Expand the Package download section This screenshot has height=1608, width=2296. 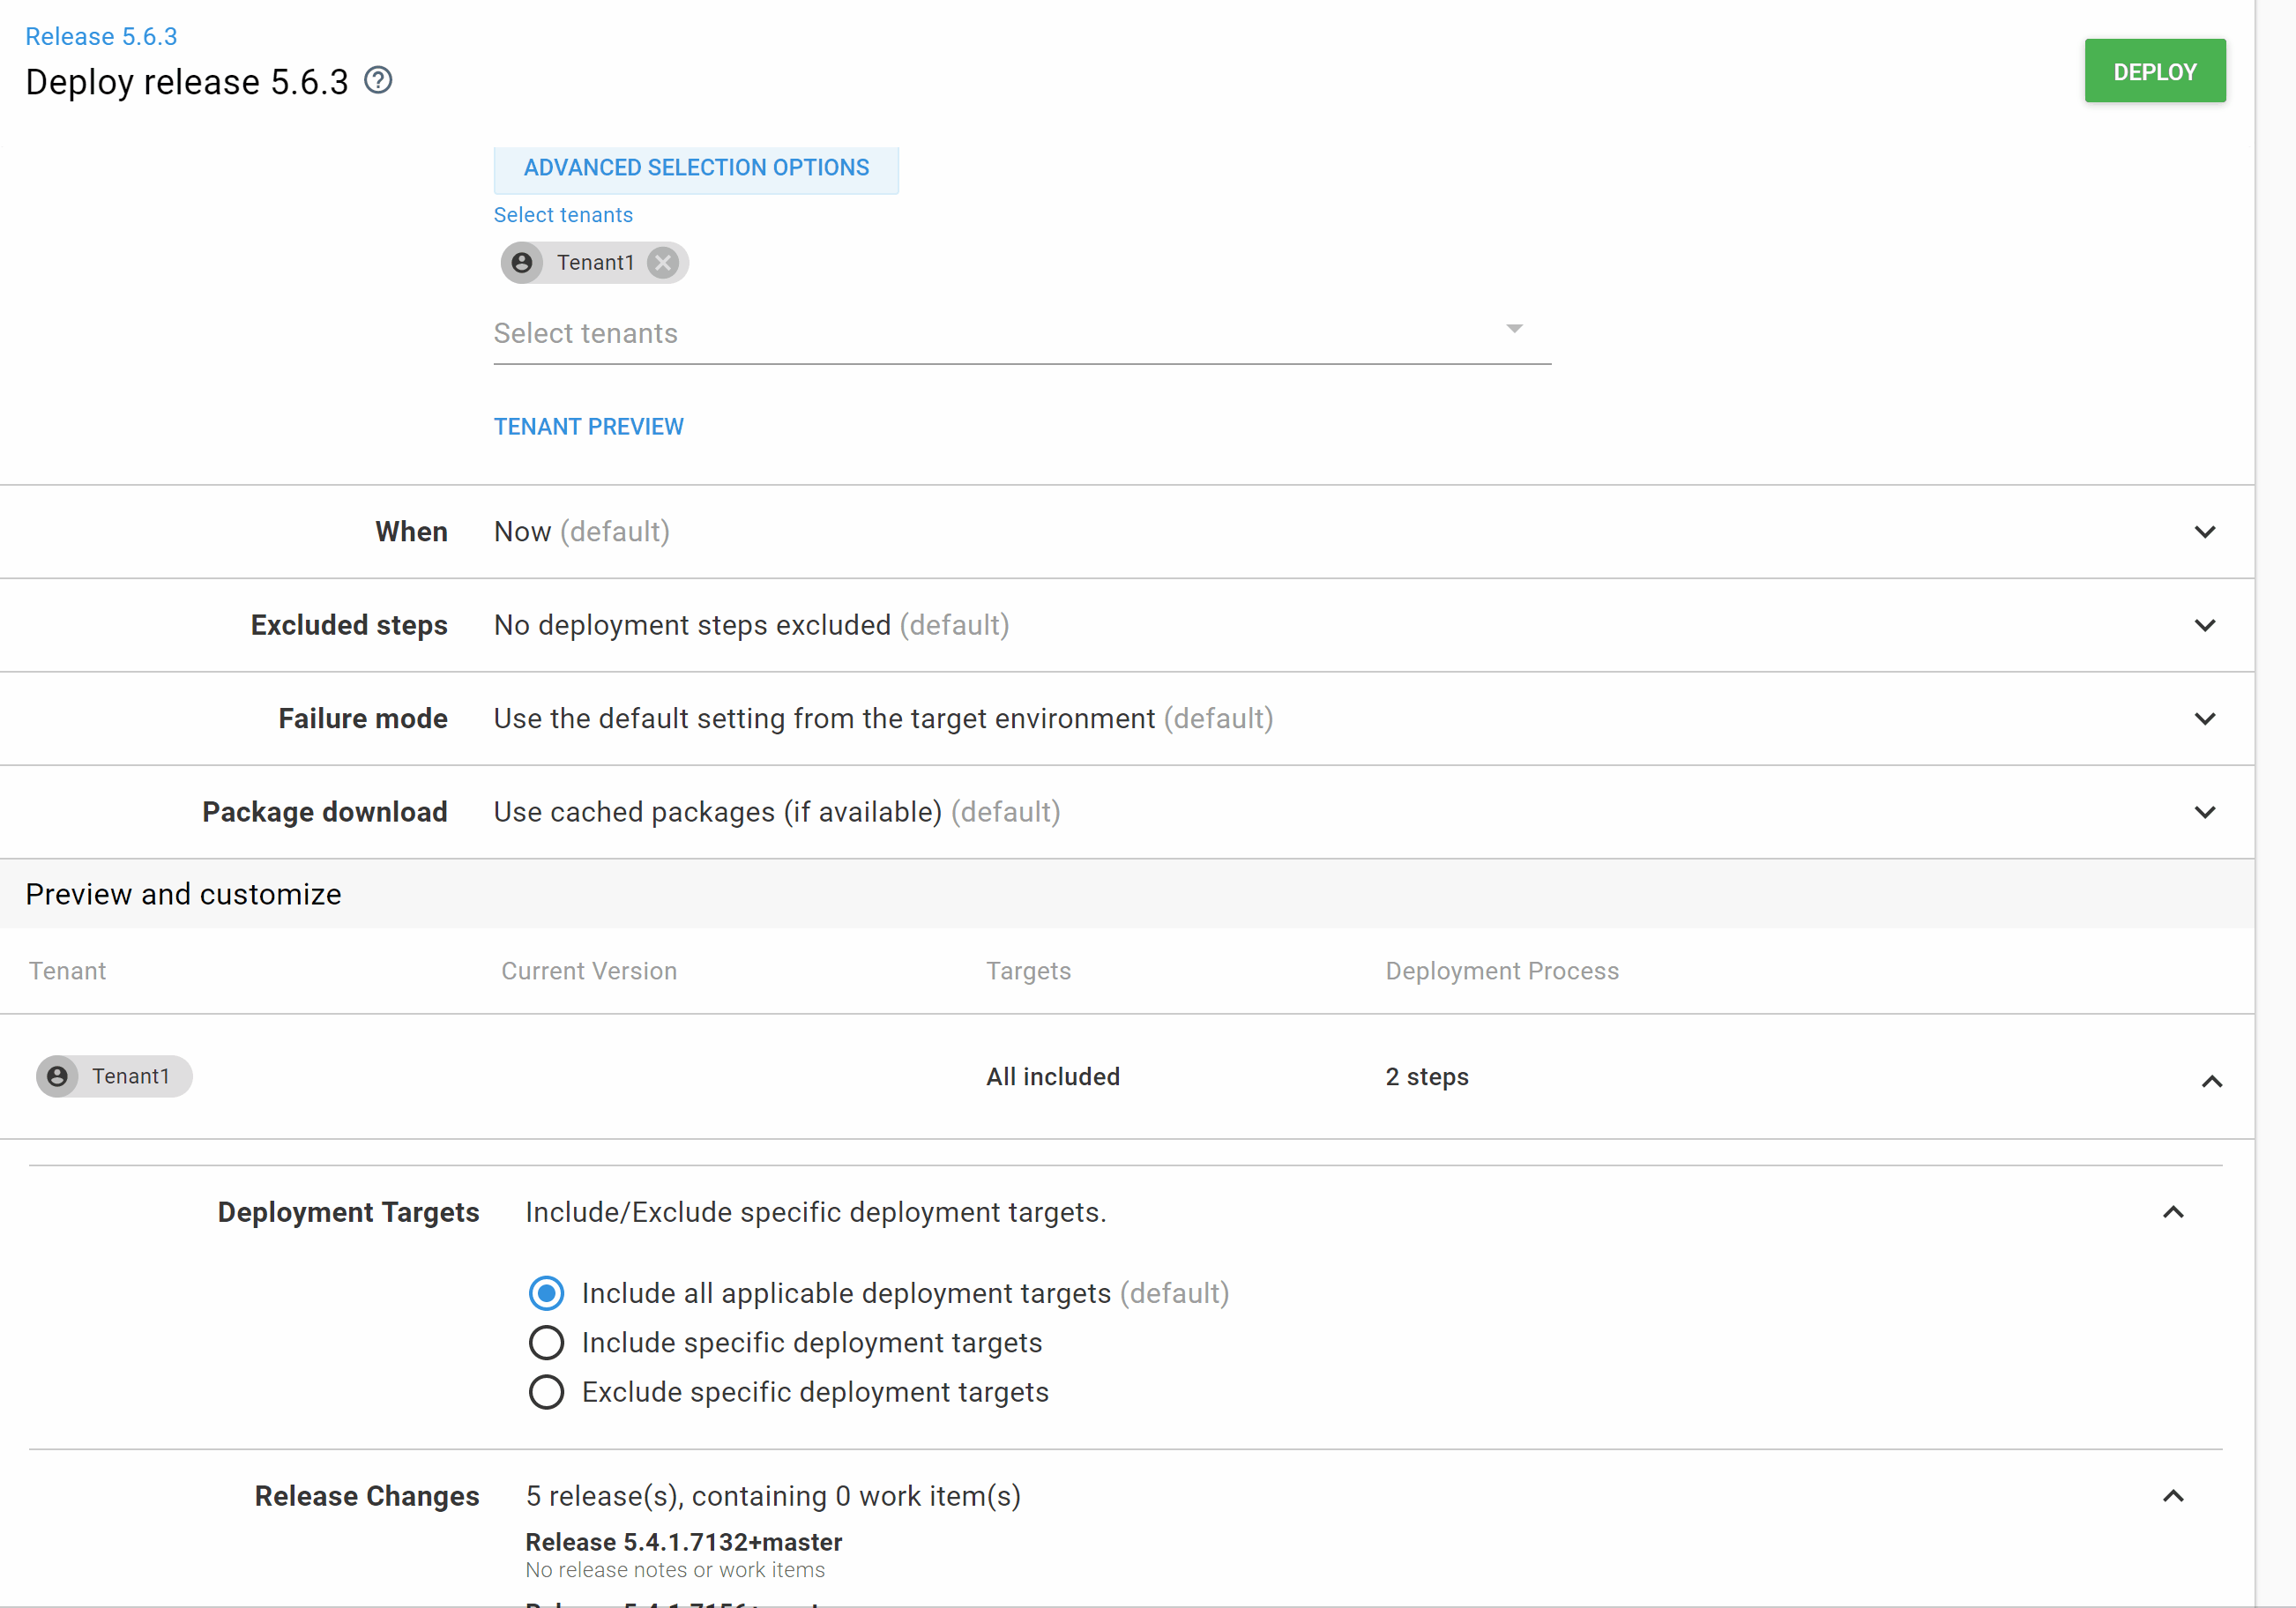pos(2204,811)
